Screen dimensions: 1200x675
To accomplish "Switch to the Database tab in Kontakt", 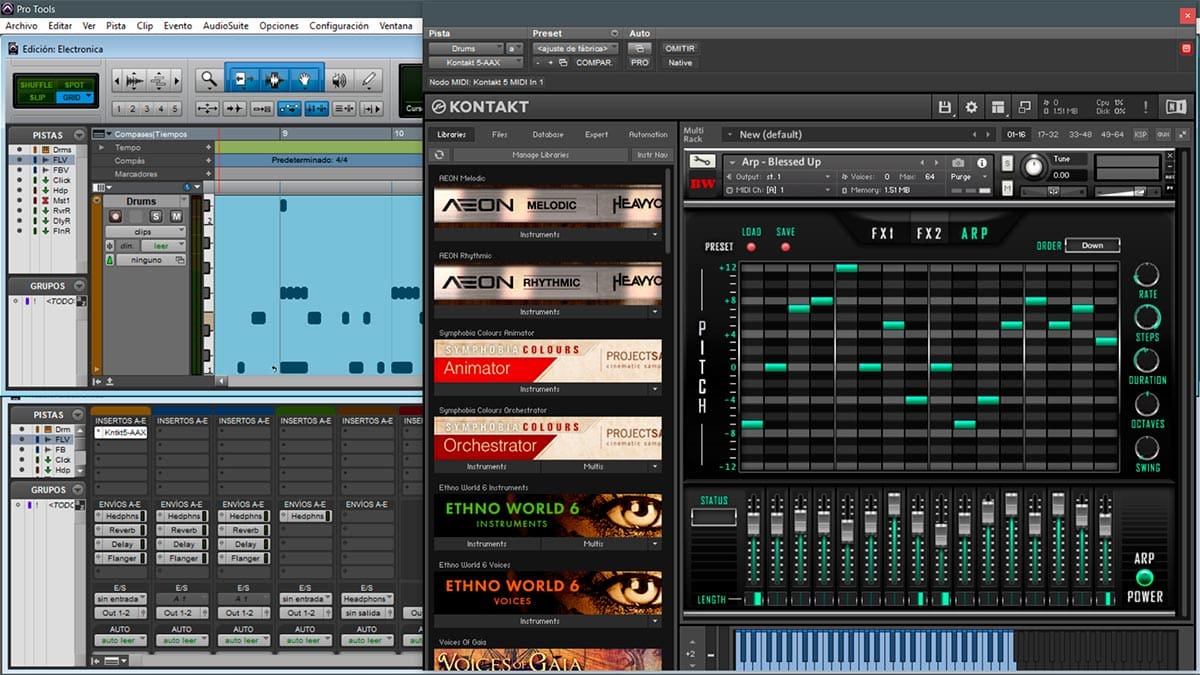I will coord(548,134).
